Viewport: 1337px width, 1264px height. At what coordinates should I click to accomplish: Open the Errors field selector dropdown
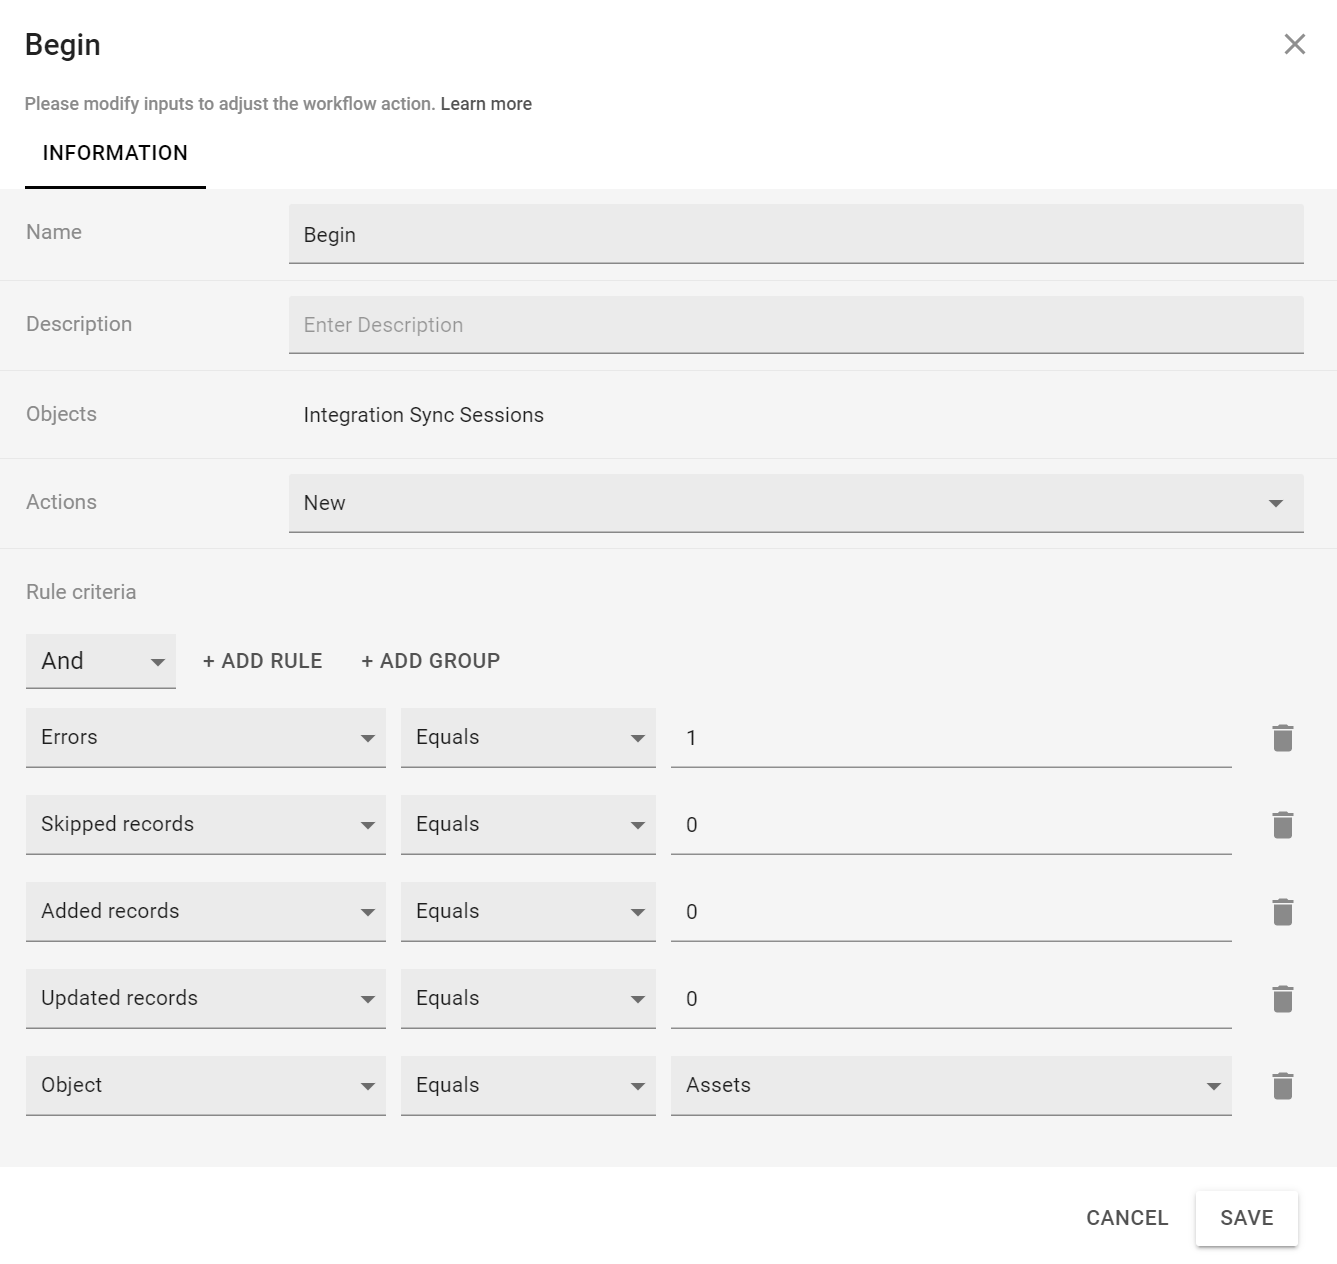pyautogui.click(x=205, y=738)
